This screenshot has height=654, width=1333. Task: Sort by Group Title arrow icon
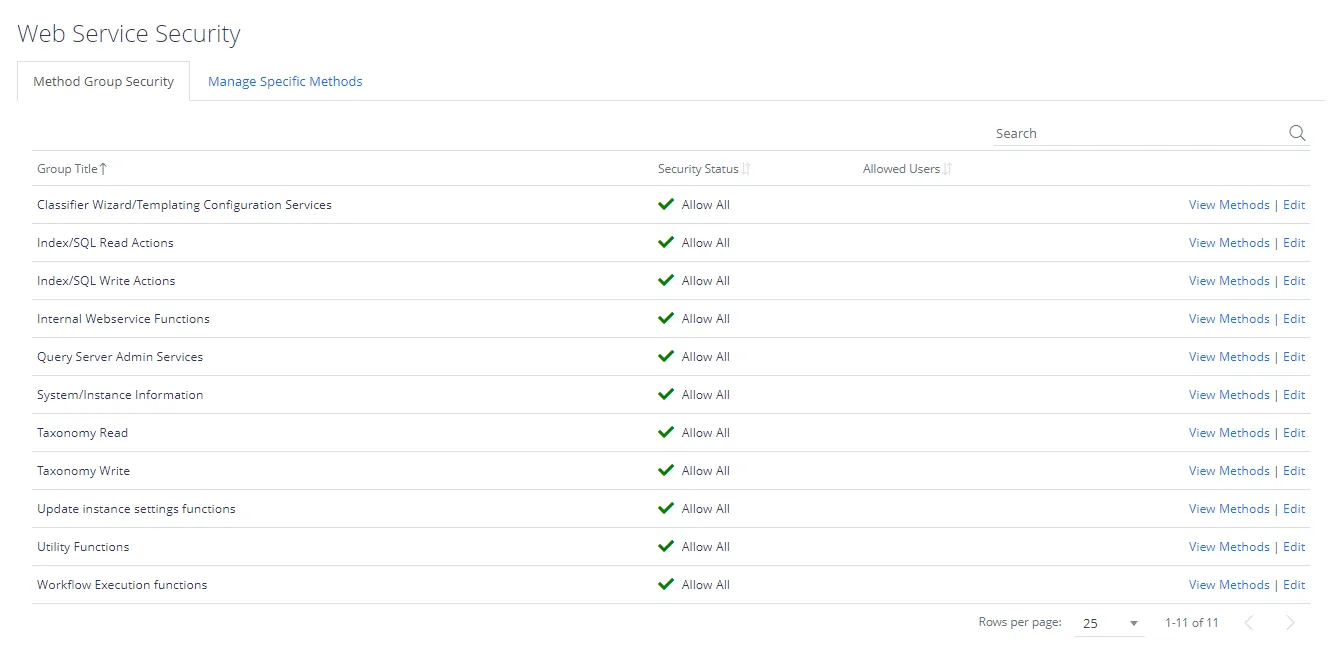click(x=103, y=169)
